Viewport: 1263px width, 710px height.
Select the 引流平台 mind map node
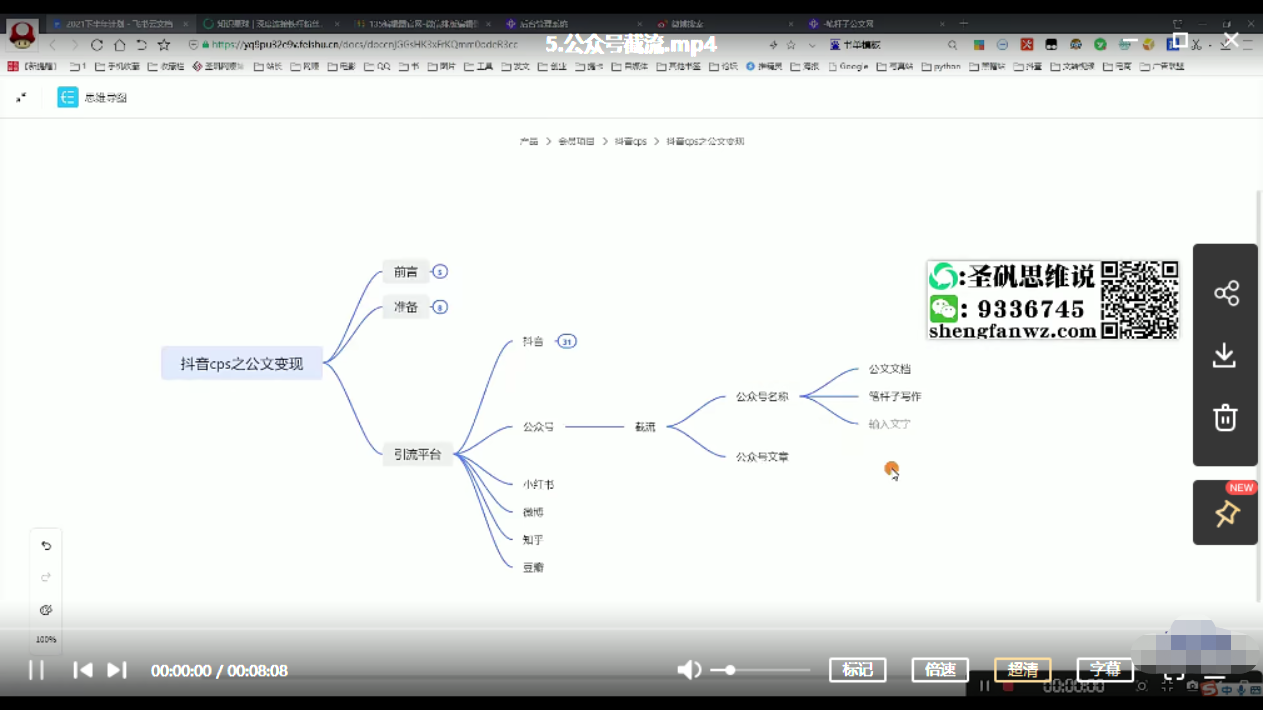tap(417, 454)
